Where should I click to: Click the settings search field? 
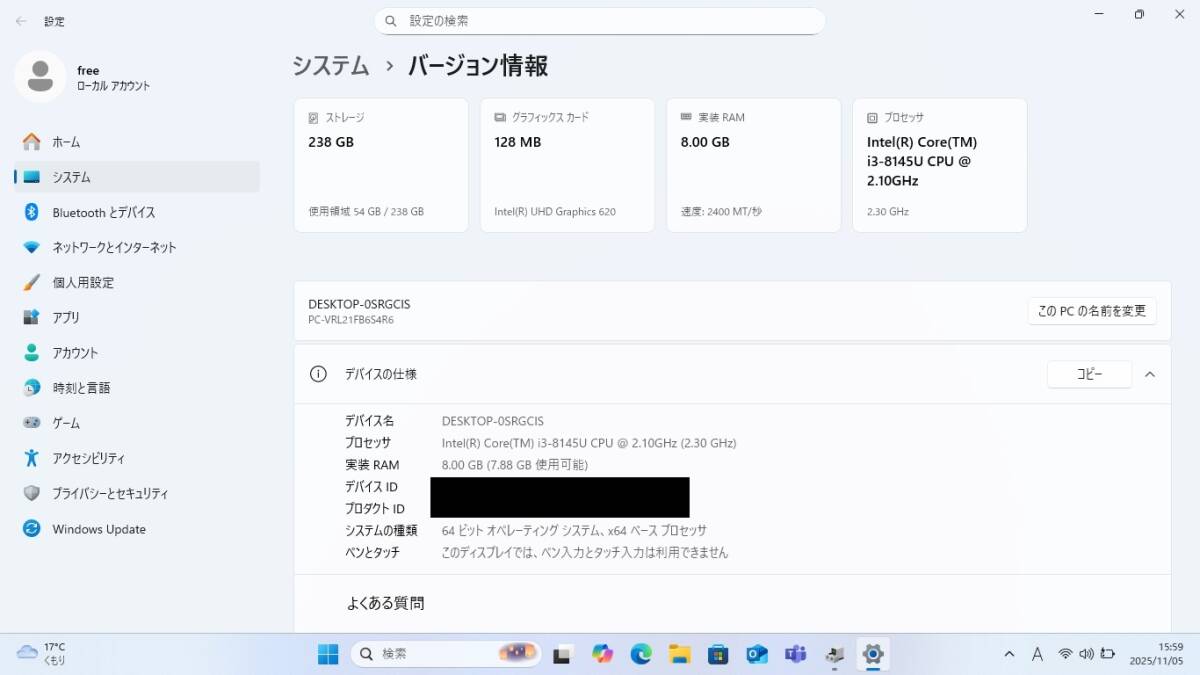[600, 20]
